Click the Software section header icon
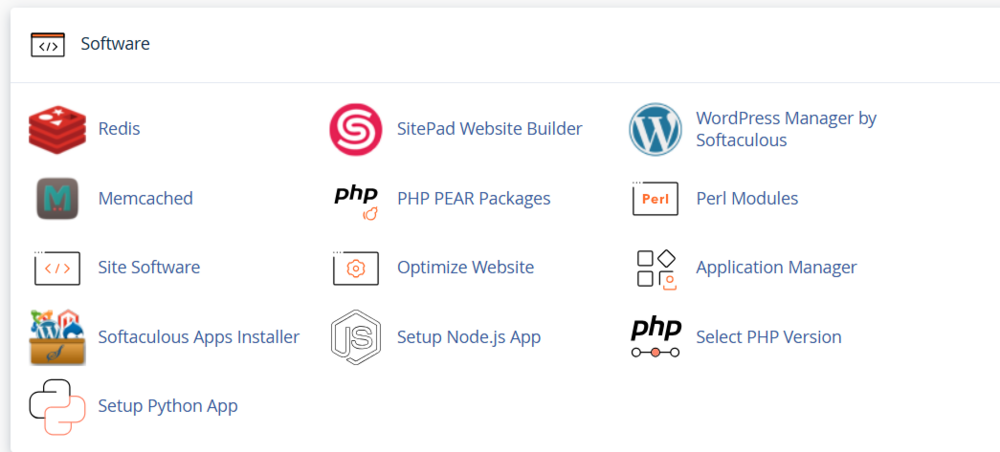 (x=48, y=45)
